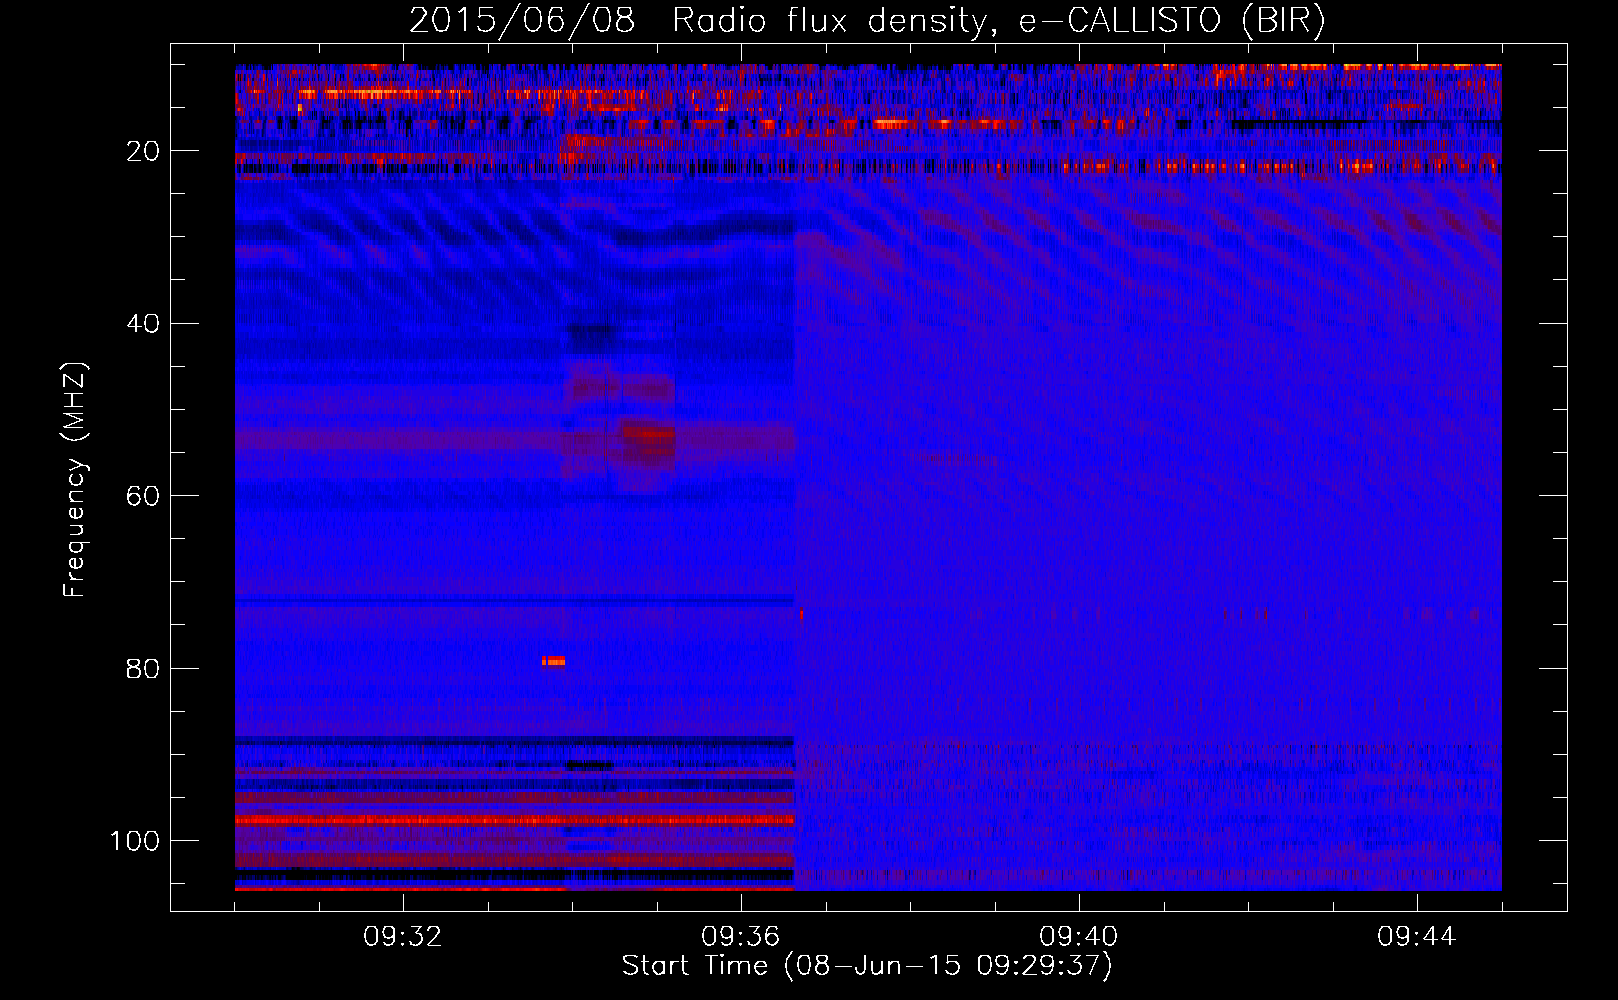Click the '80' frequency tick label
1618x1000 pixels.
[143, 669]
